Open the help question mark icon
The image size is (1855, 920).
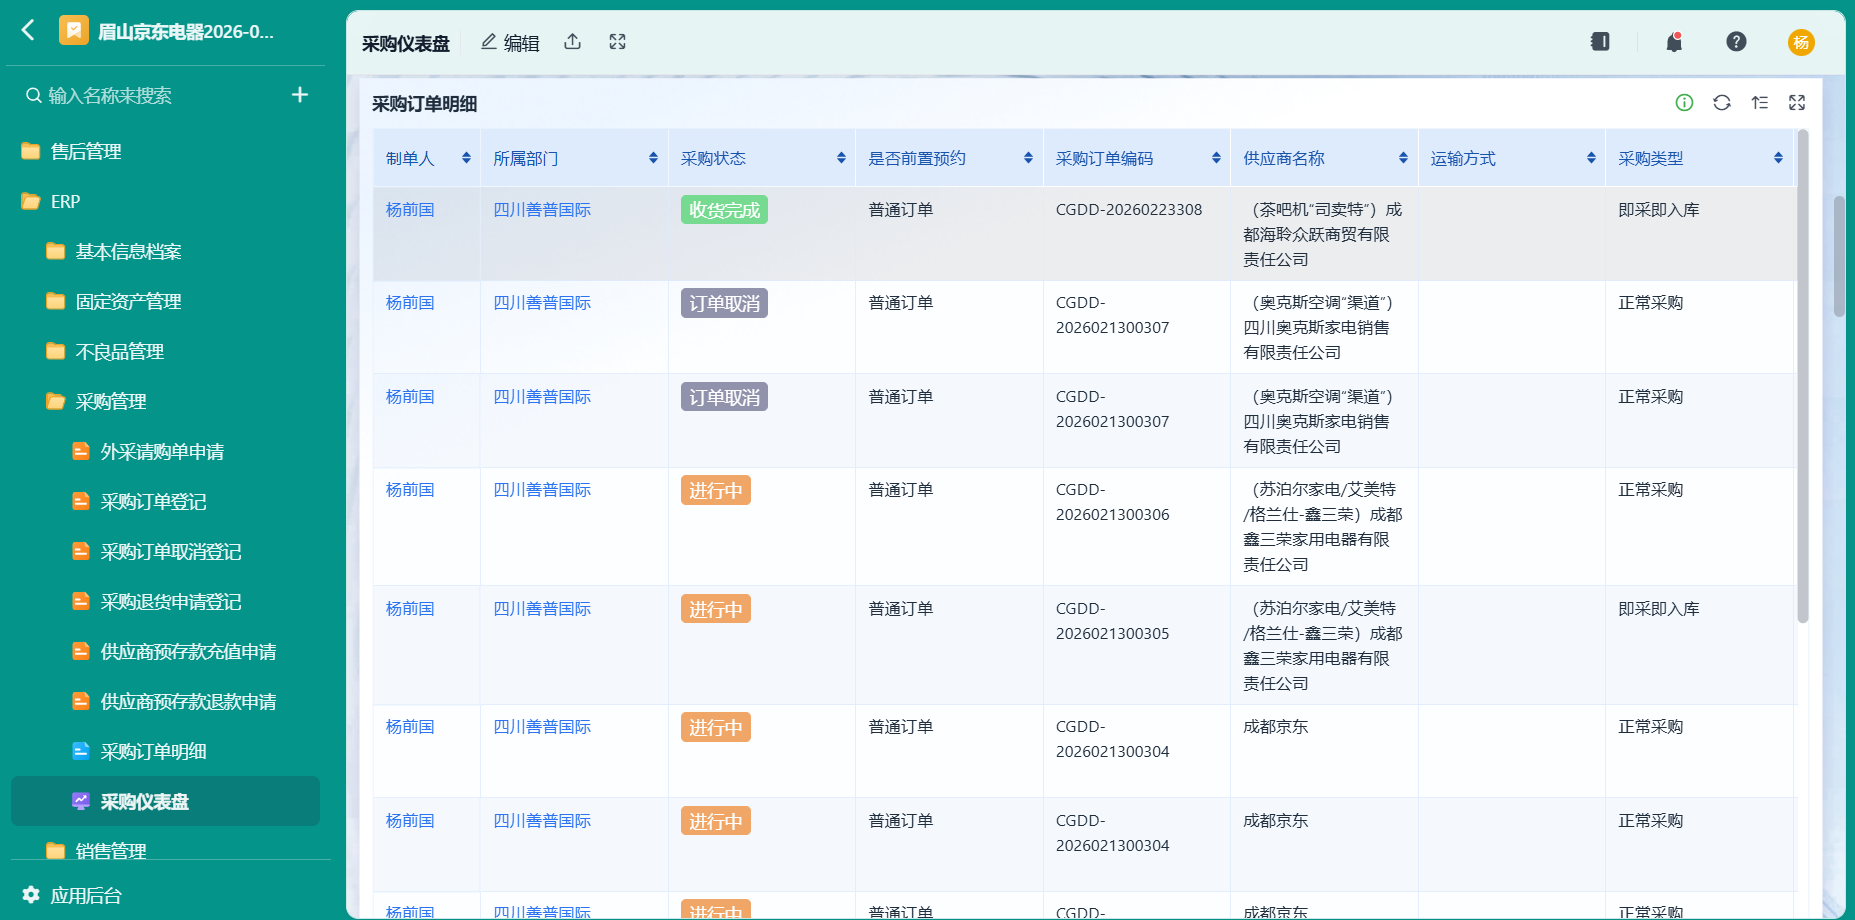pyautogui.click(x=1736, y=41)
